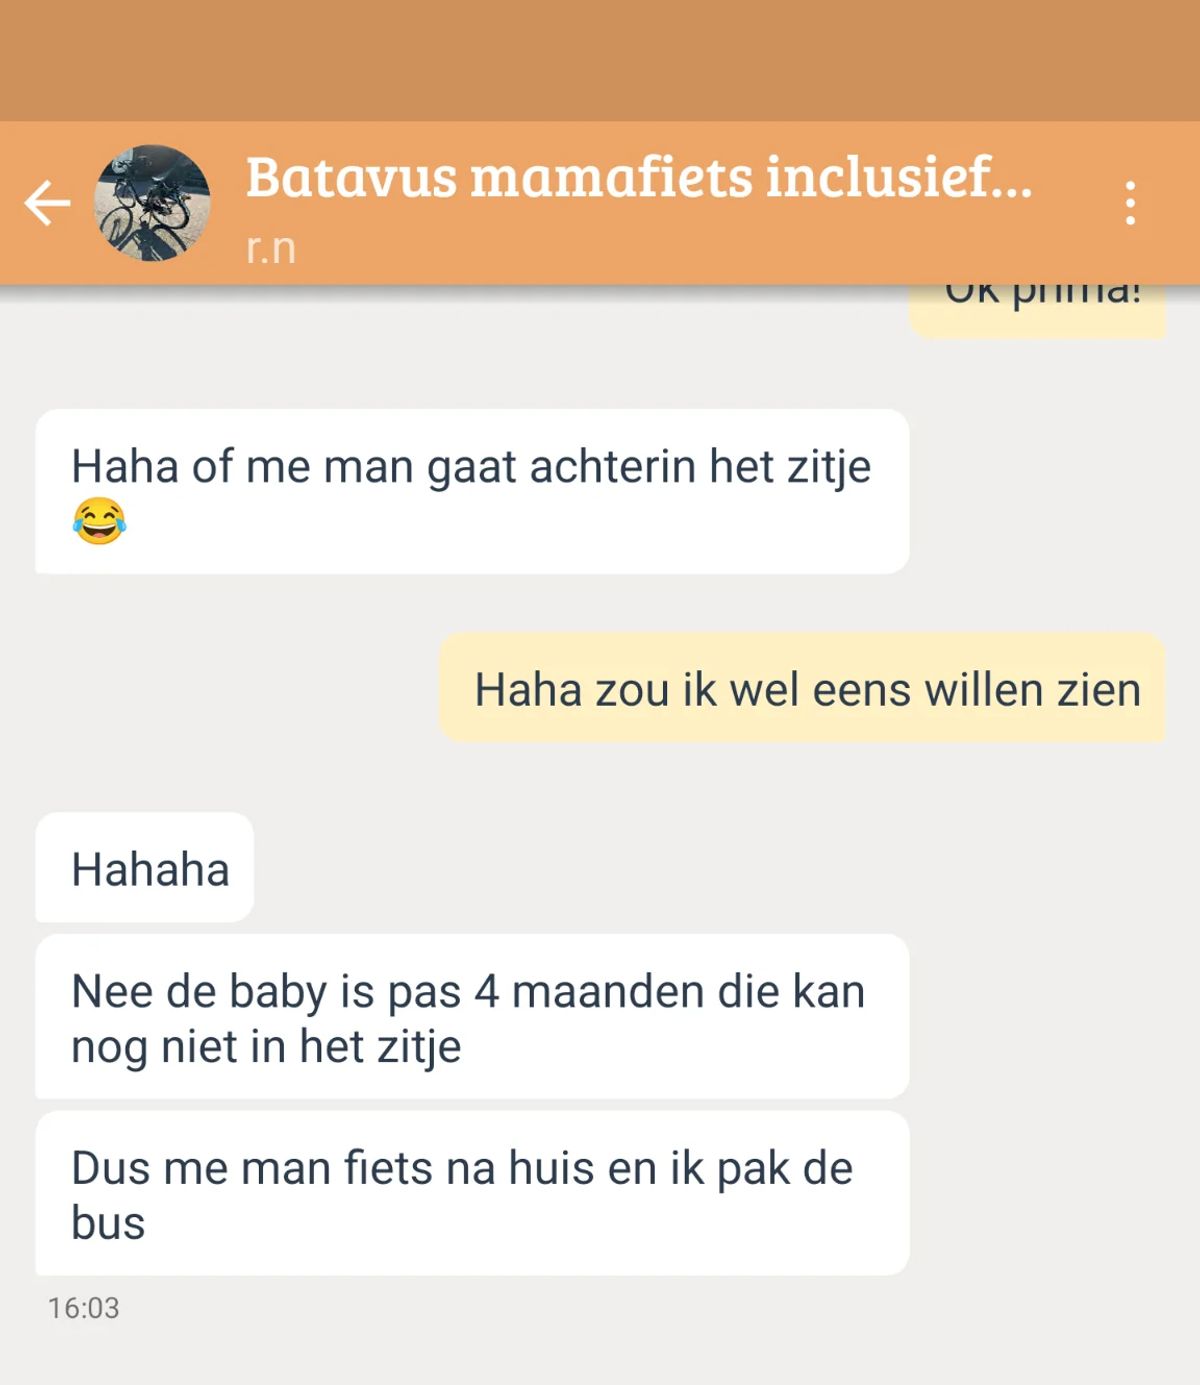Click the word 'inclusief' in header title
The image size is (1200, 1385).
click(x=878, y=176)
